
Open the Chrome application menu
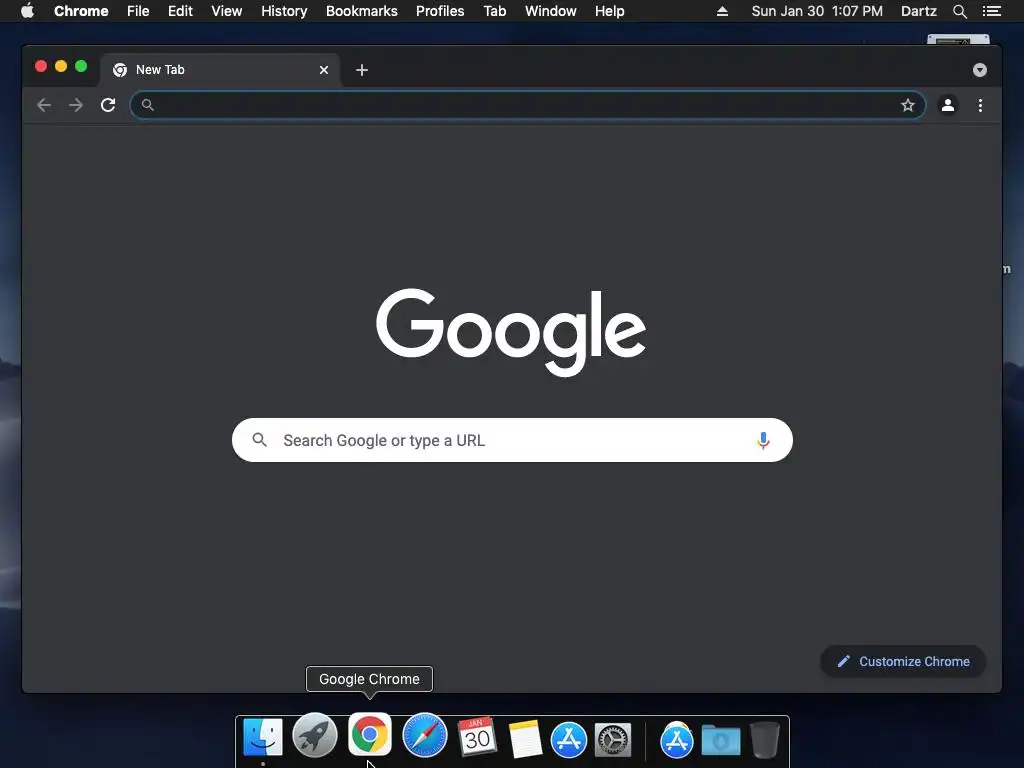81,11
